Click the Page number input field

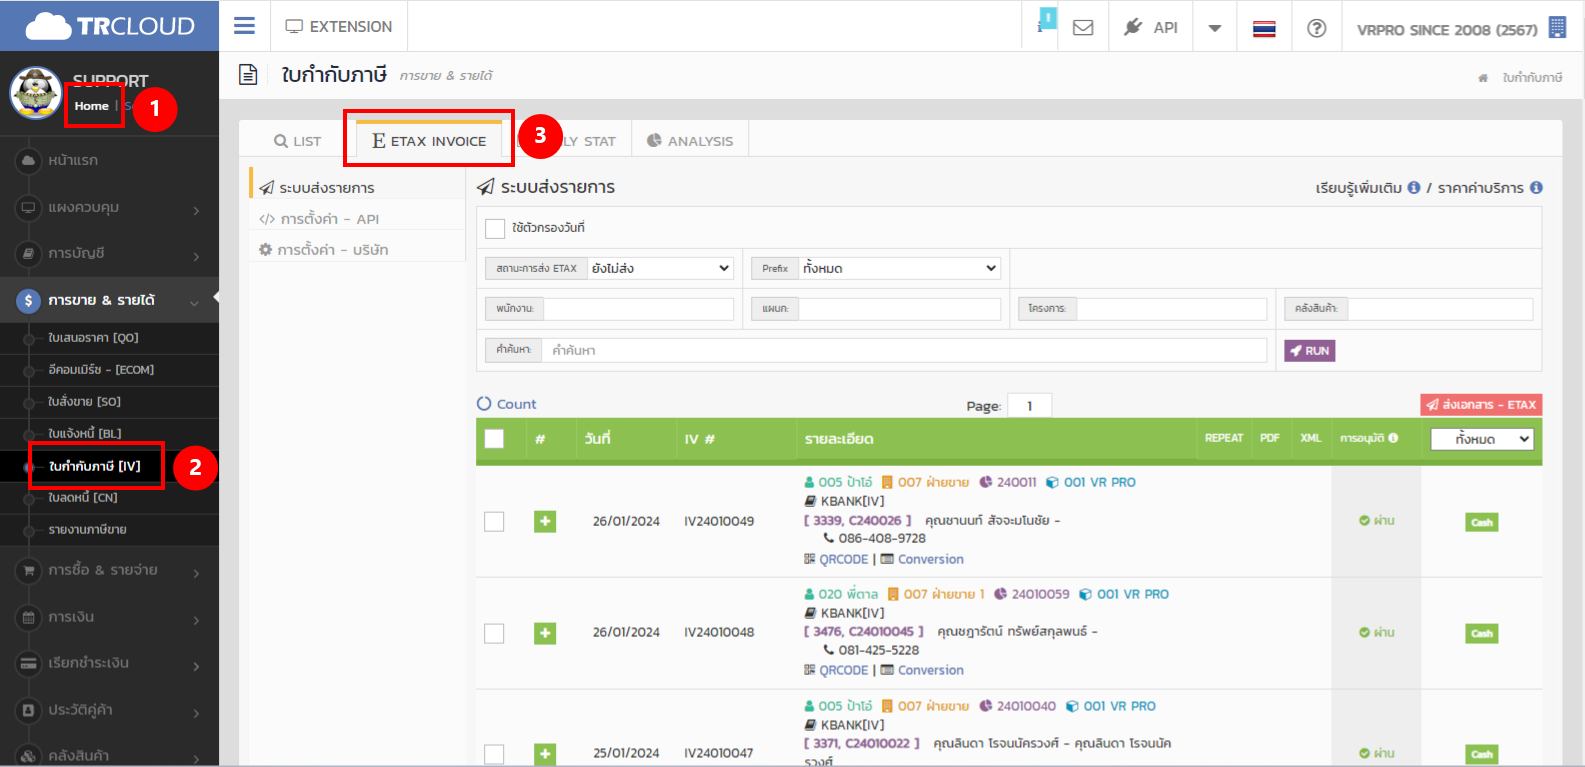(x=1029, y=405)
